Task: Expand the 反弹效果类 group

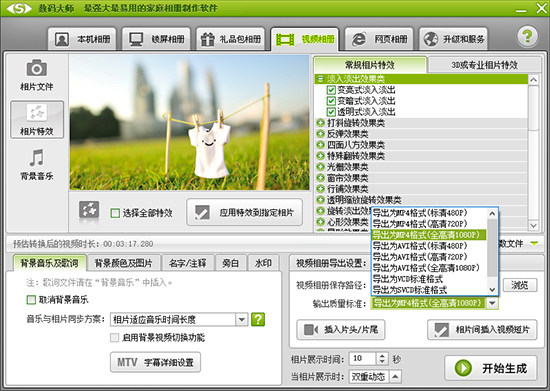Action: pyautogui.click(x=320, y=134)
